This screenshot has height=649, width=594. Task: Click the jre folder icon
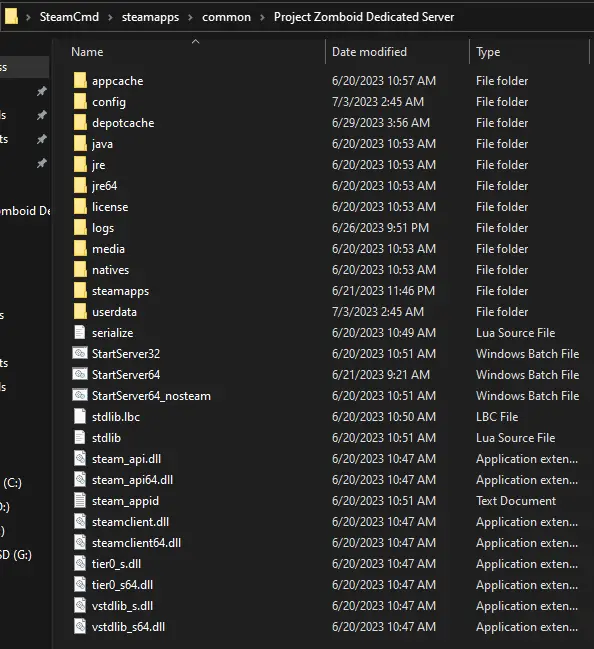[80, 165]
